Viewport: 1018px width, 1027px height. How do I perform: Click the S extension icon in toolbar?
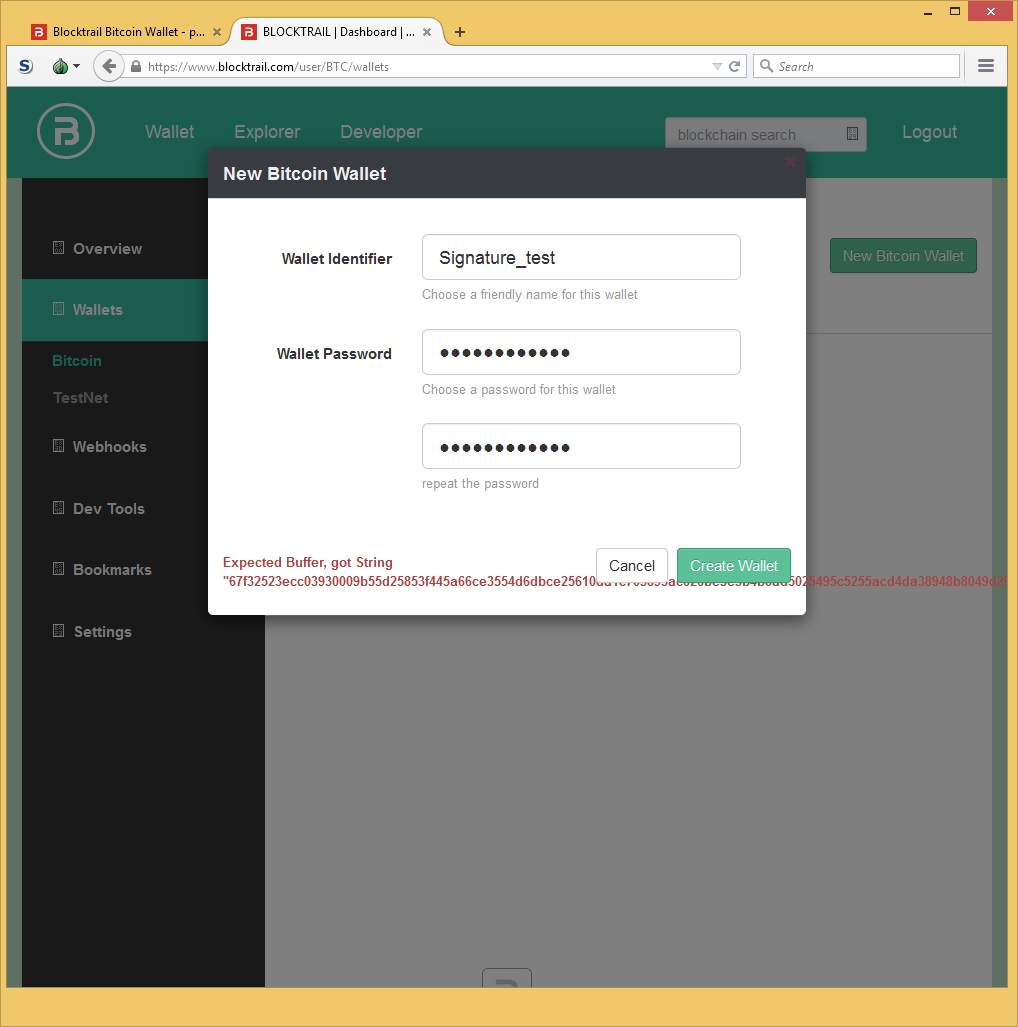tap(26, 66)
